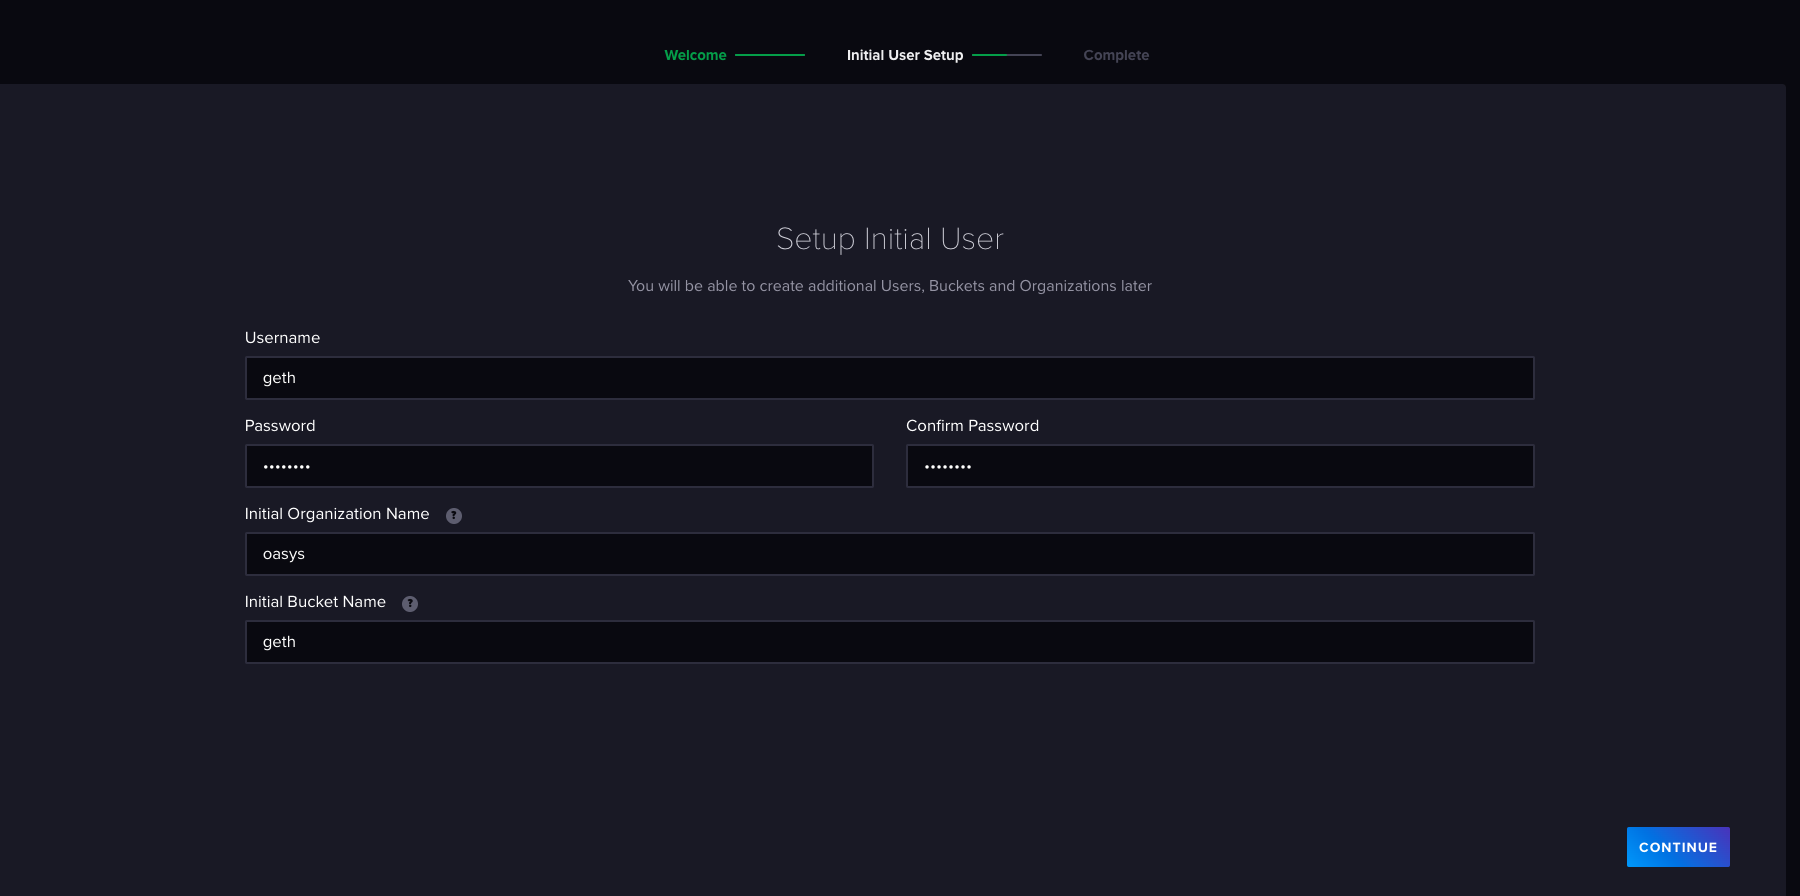
Task: Select the Initial User Setup step
Action: (x=905, y=55)
